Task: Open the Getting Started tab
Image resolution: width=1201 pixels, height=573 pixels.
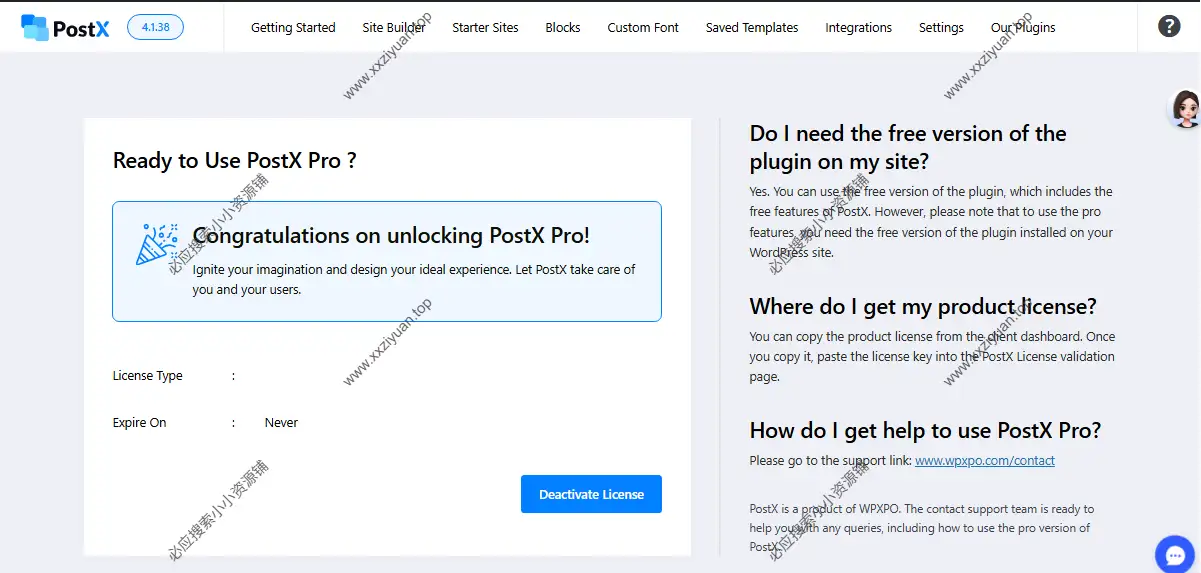Action: (x=293, y=28)
